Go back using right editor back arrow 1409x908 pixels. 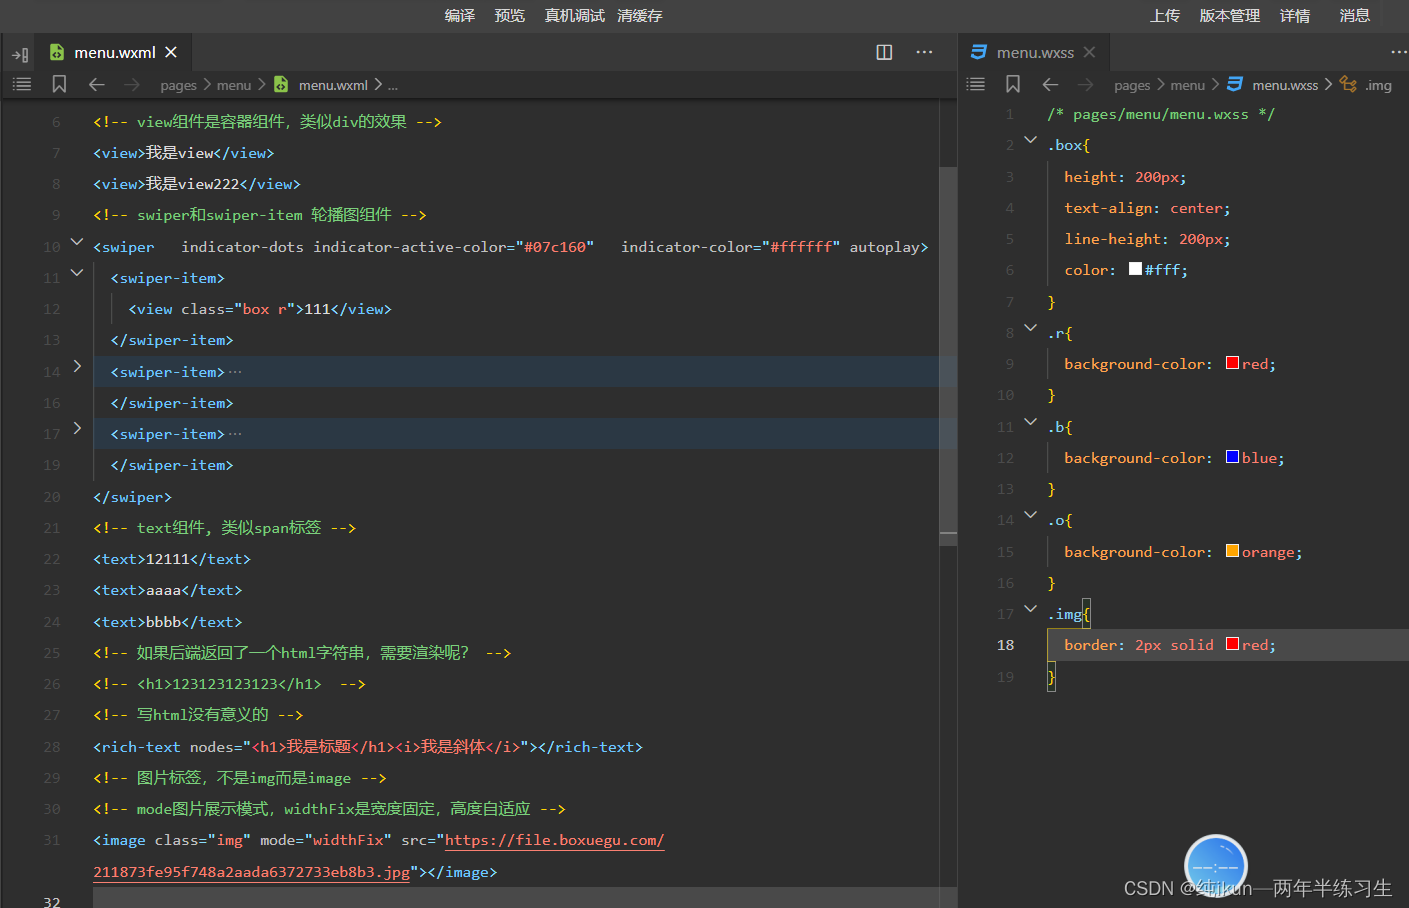[1050, 85]
